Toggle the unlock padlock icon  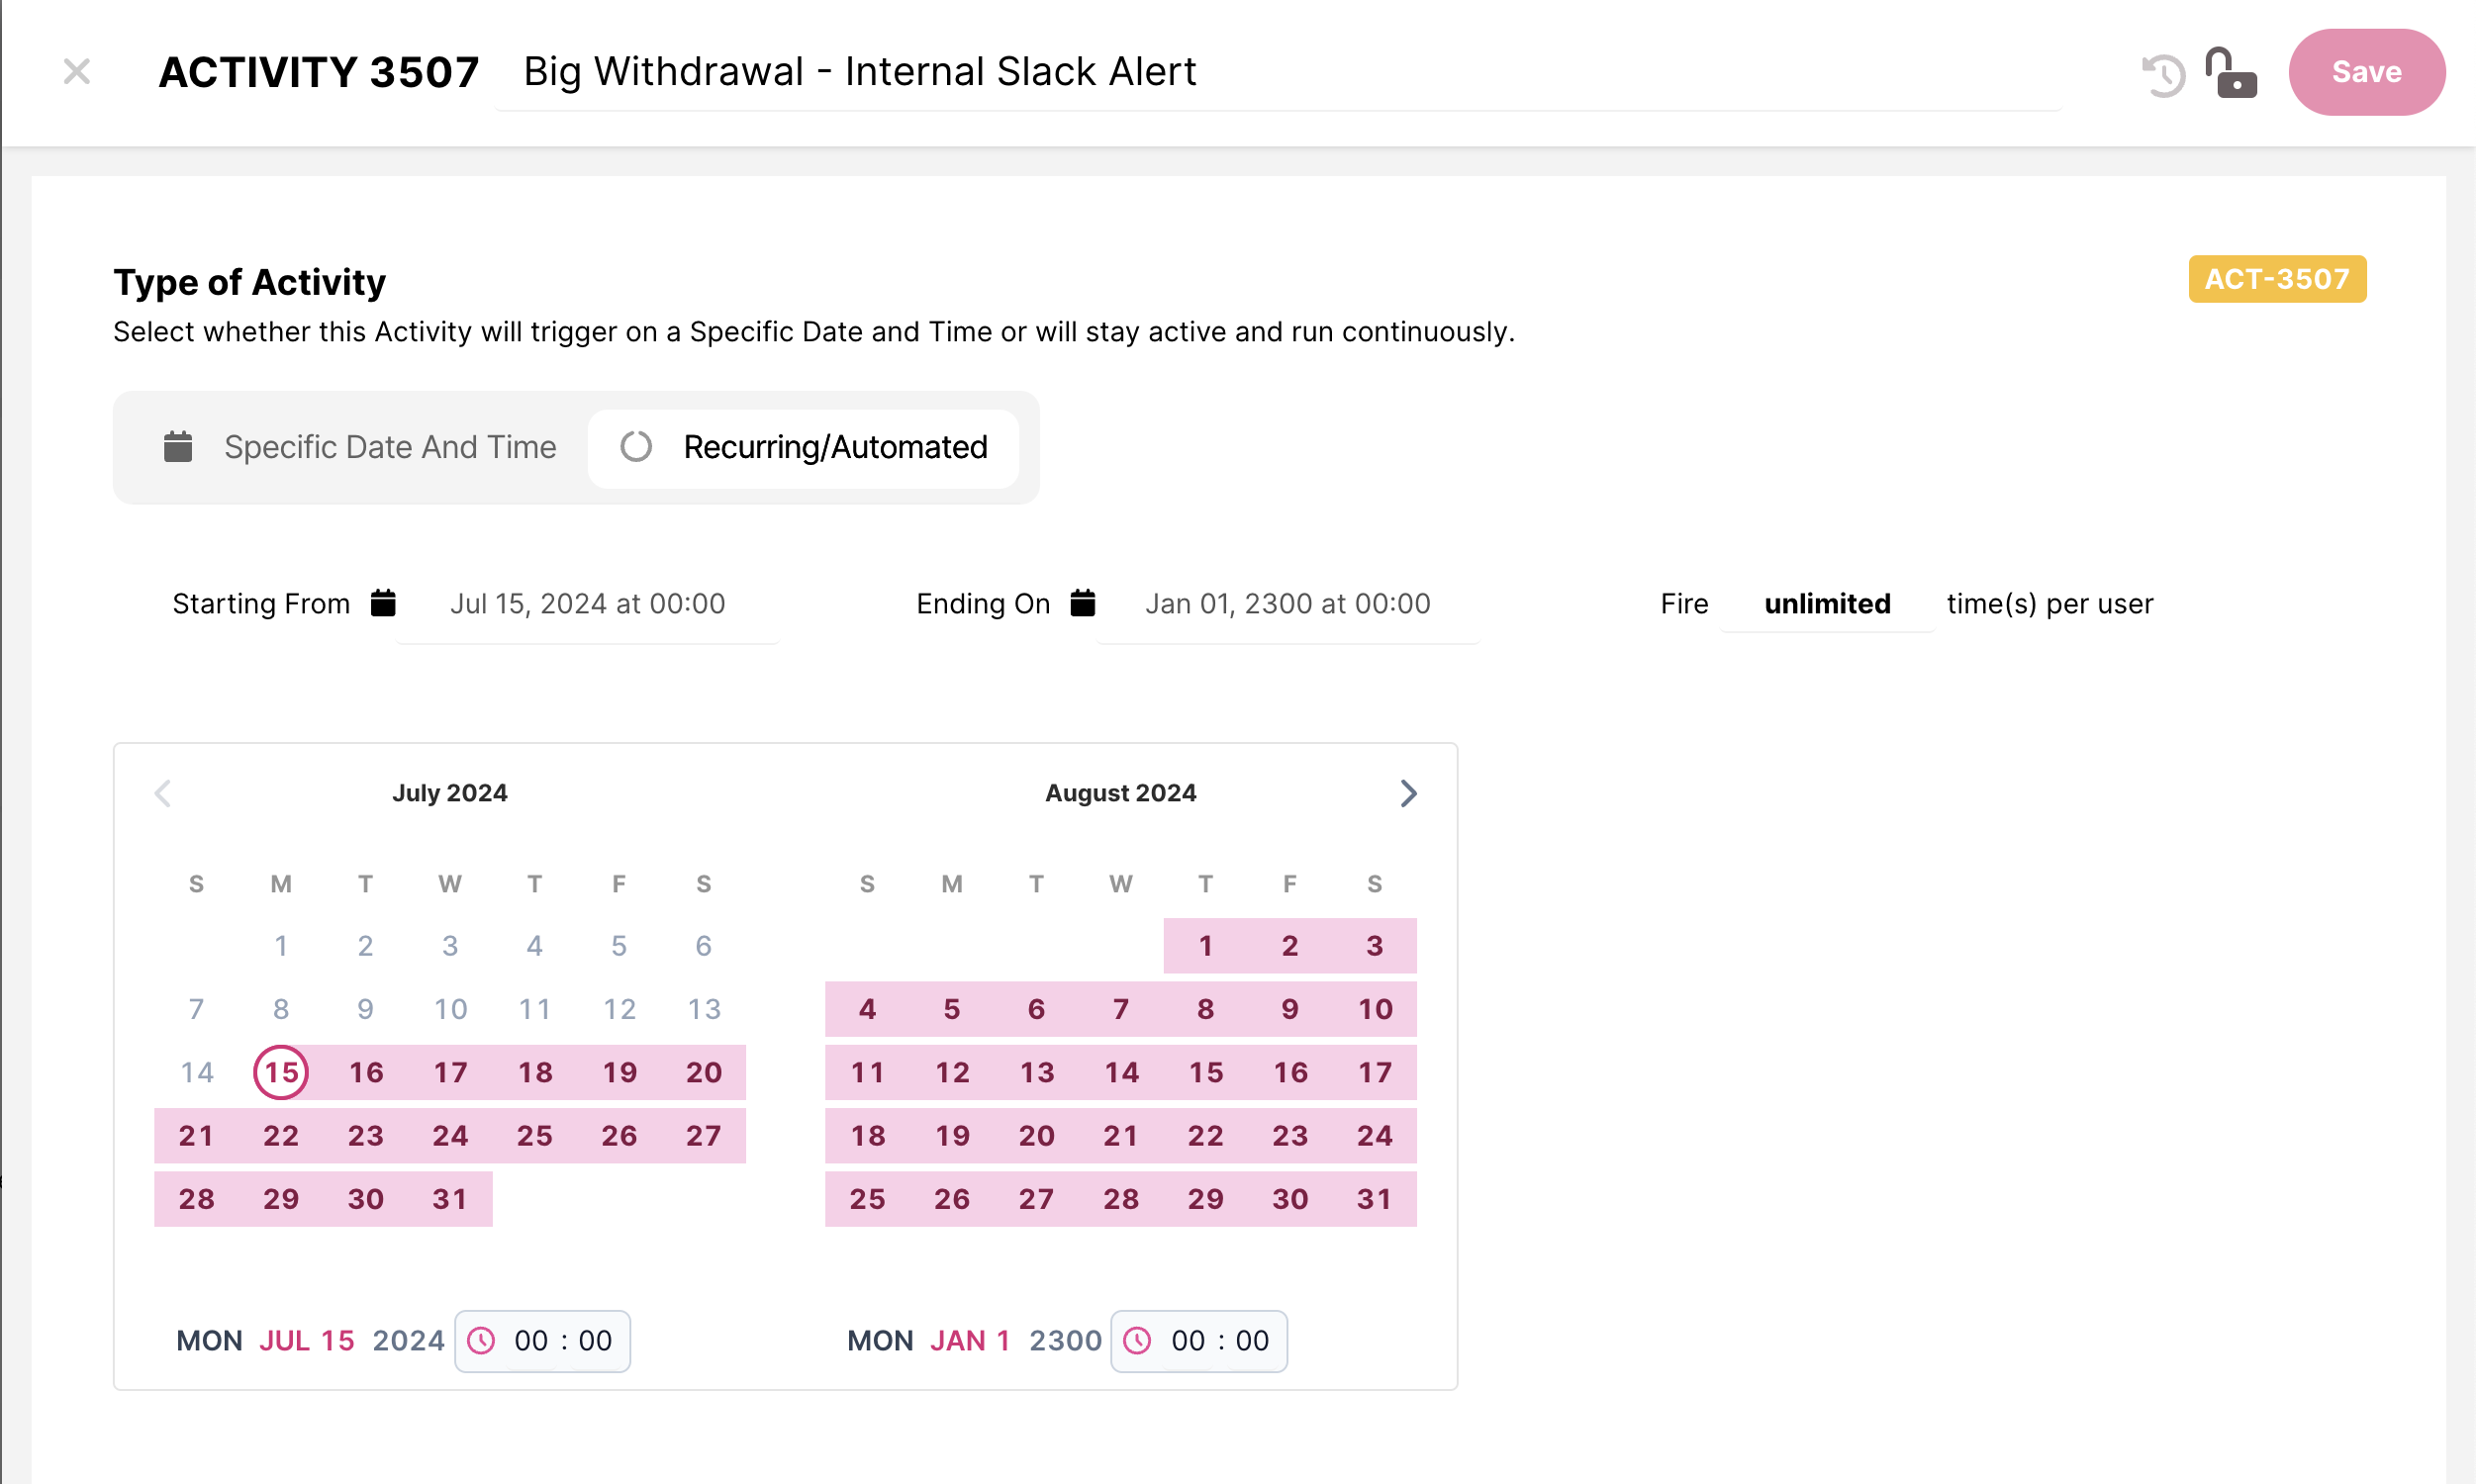click(2230, 73)
